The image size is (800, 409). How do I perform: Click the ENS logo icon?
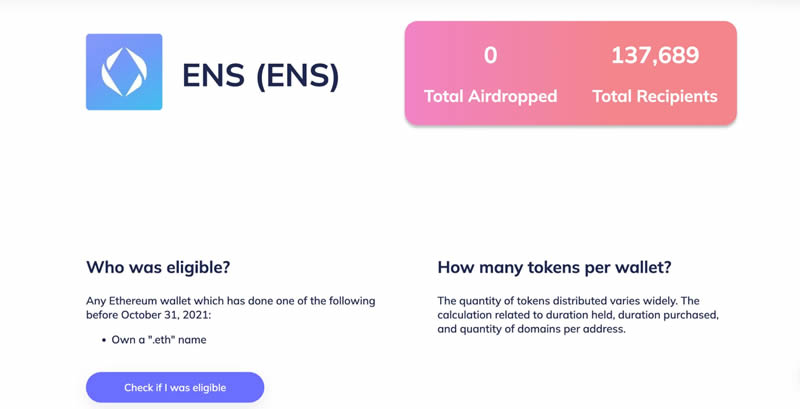click(x=124, y=72)
